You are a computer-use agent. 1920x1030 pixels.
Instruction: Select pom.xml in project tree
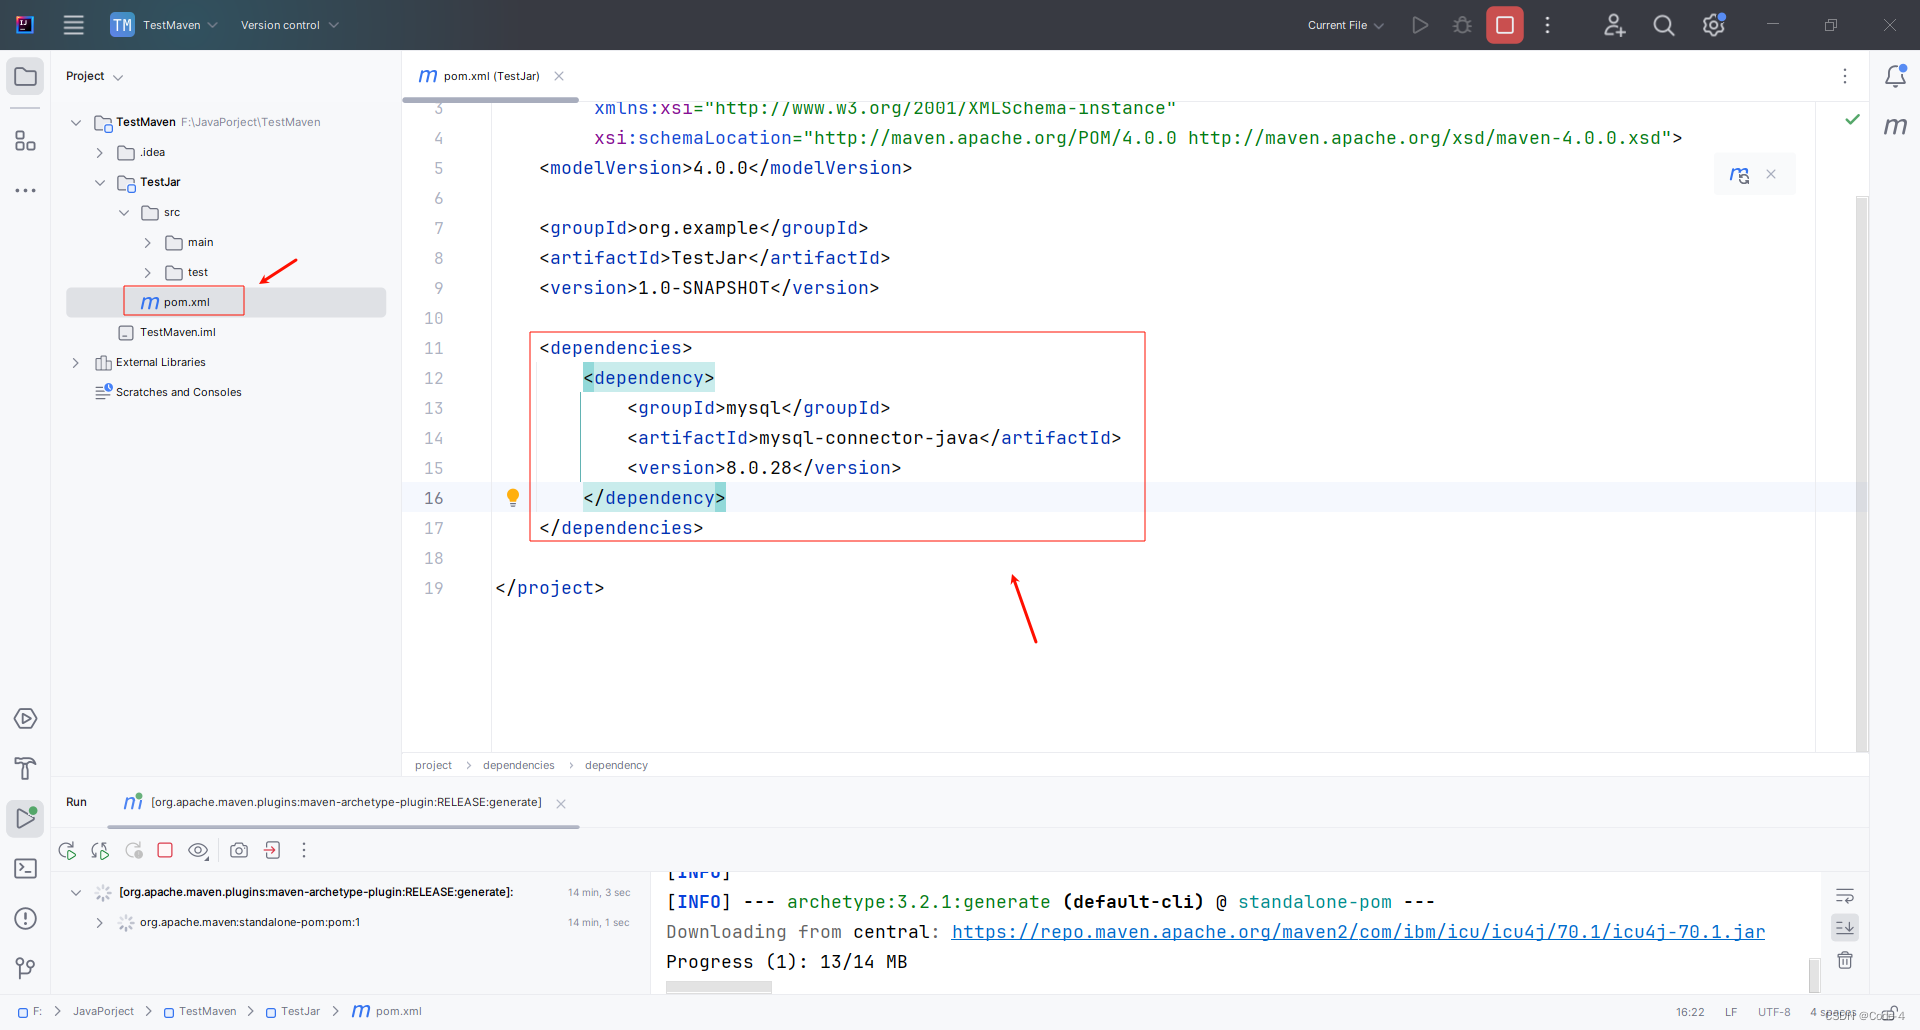(x=226, y=302)
